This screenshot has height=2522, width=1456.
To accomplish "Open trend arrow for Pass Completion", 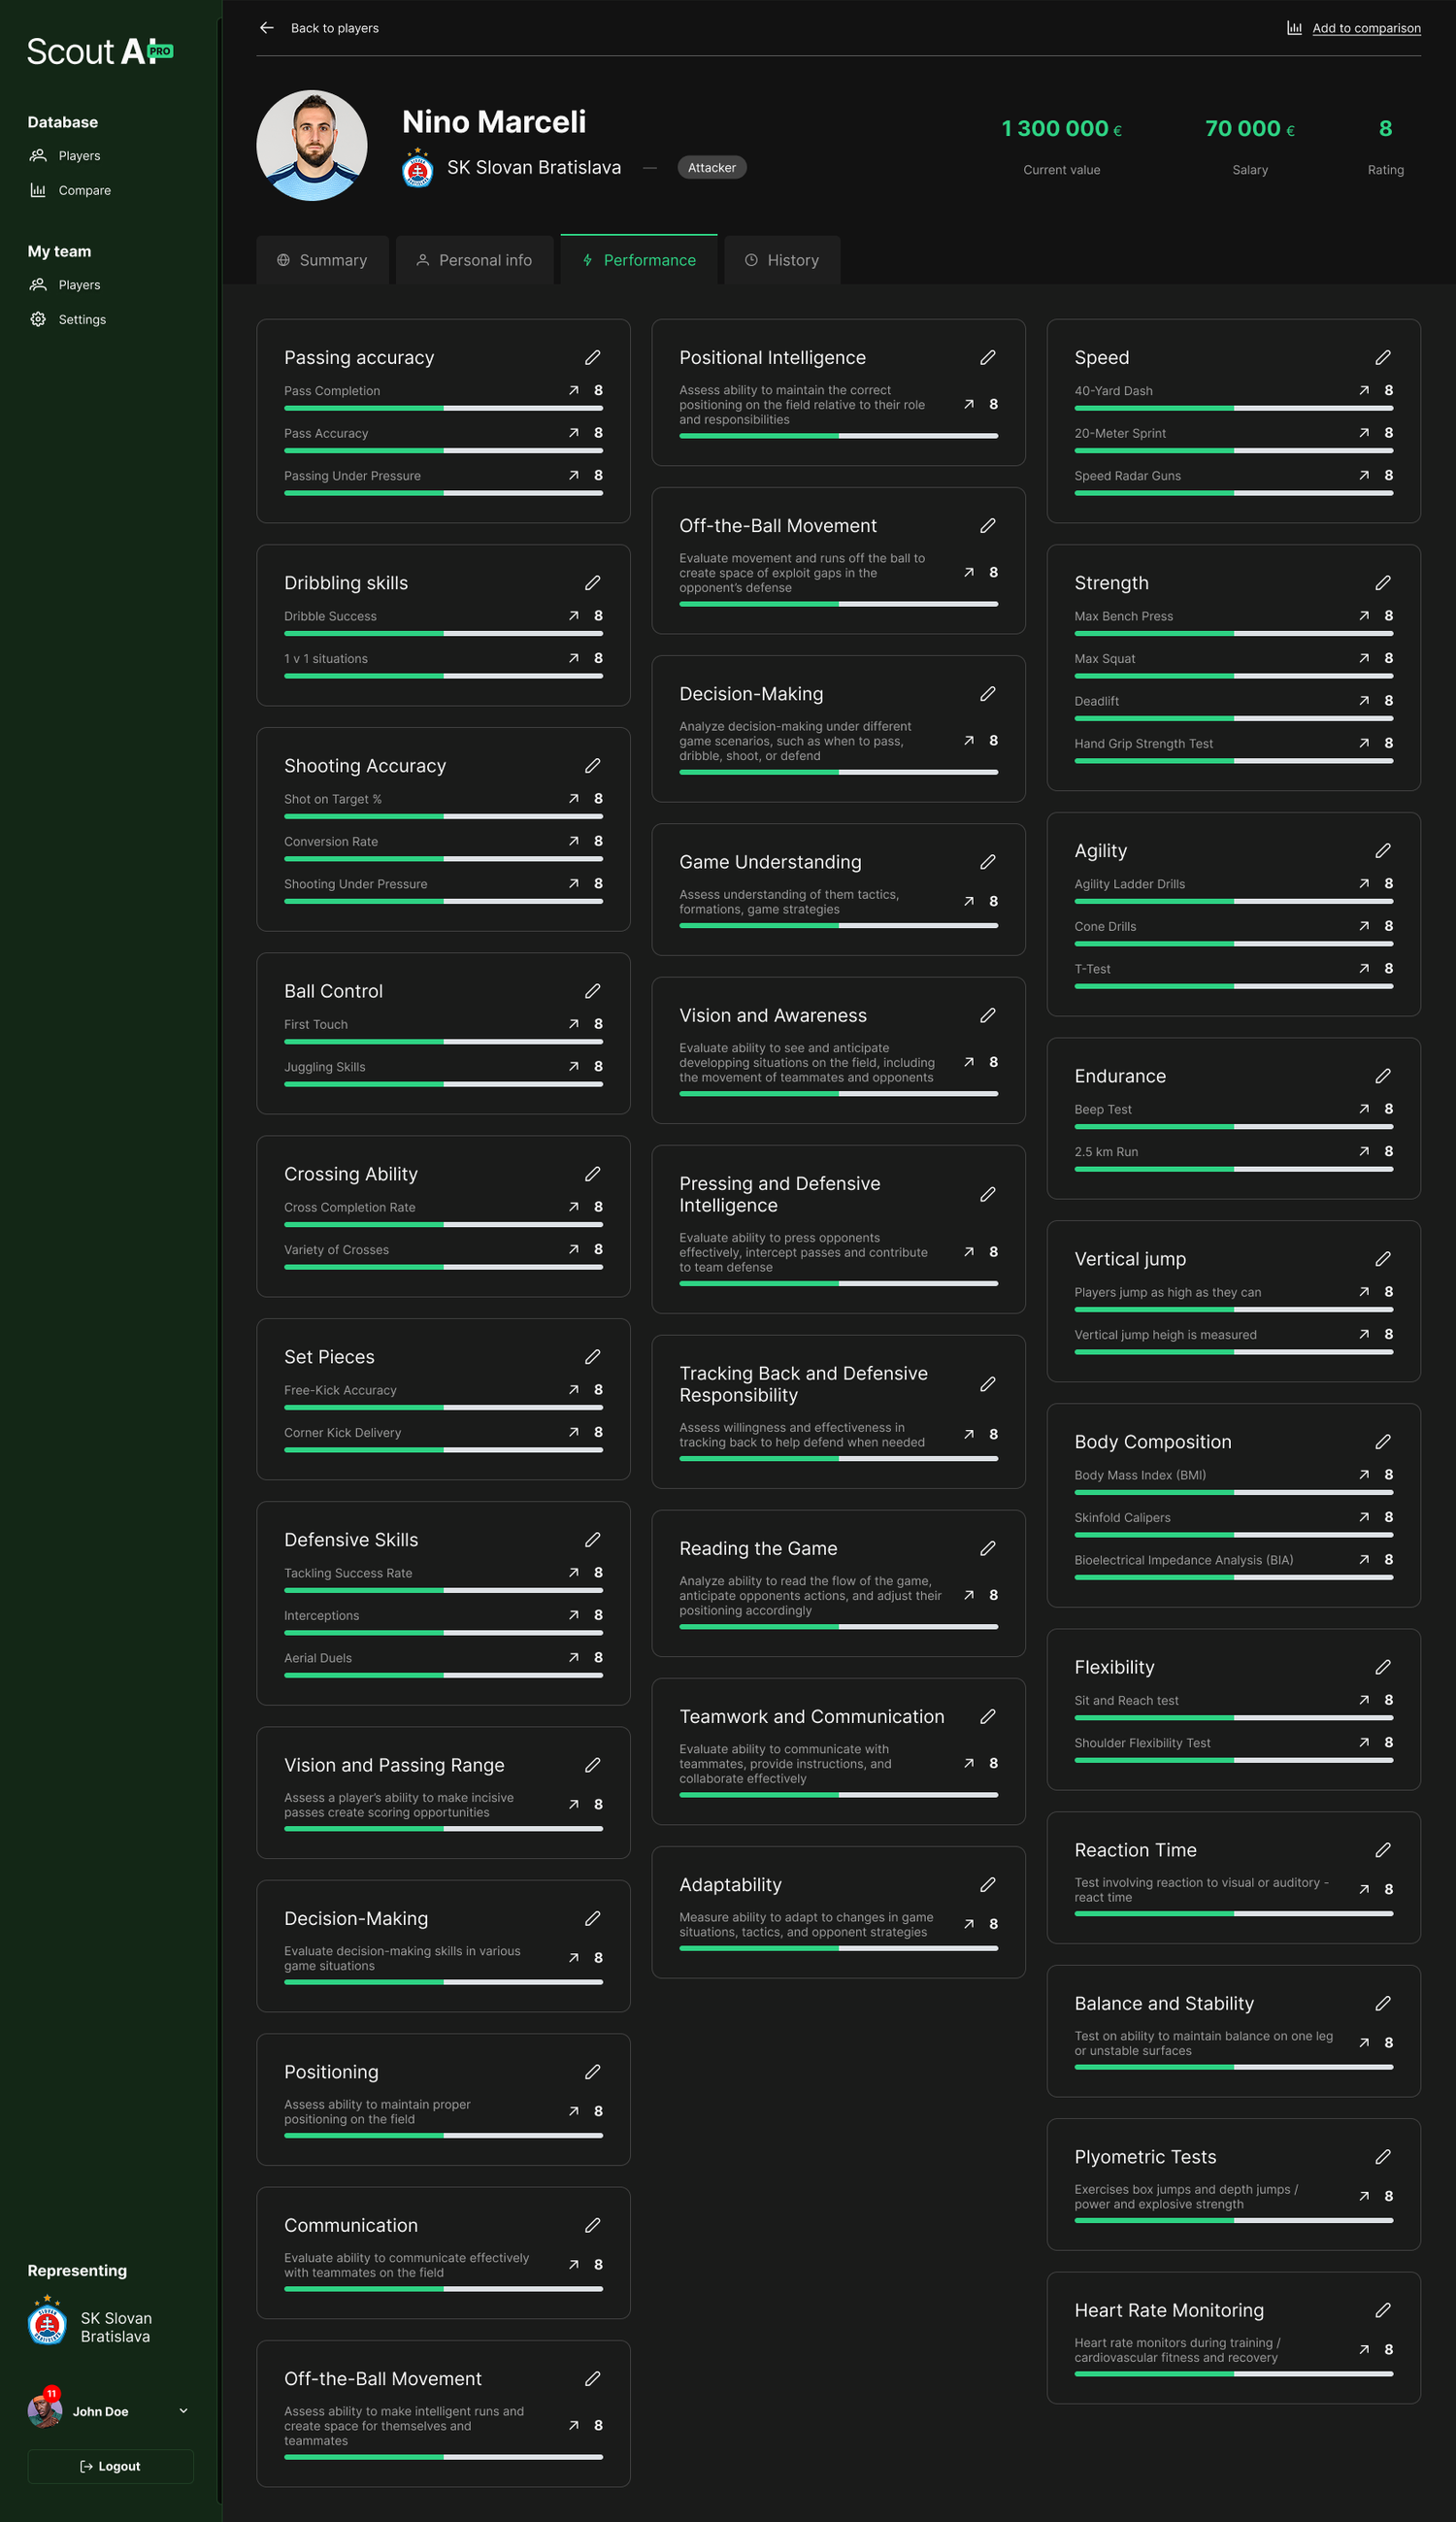I will click(573, 390).
